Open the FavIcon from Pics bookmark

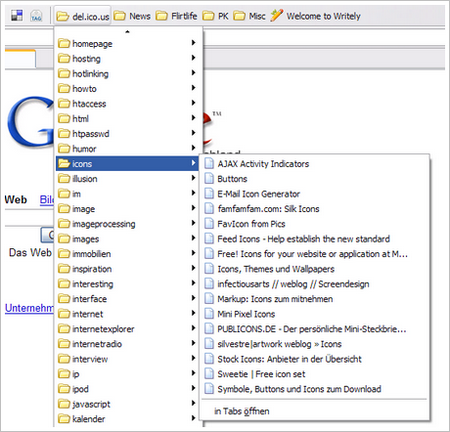(x=314, y=224)
